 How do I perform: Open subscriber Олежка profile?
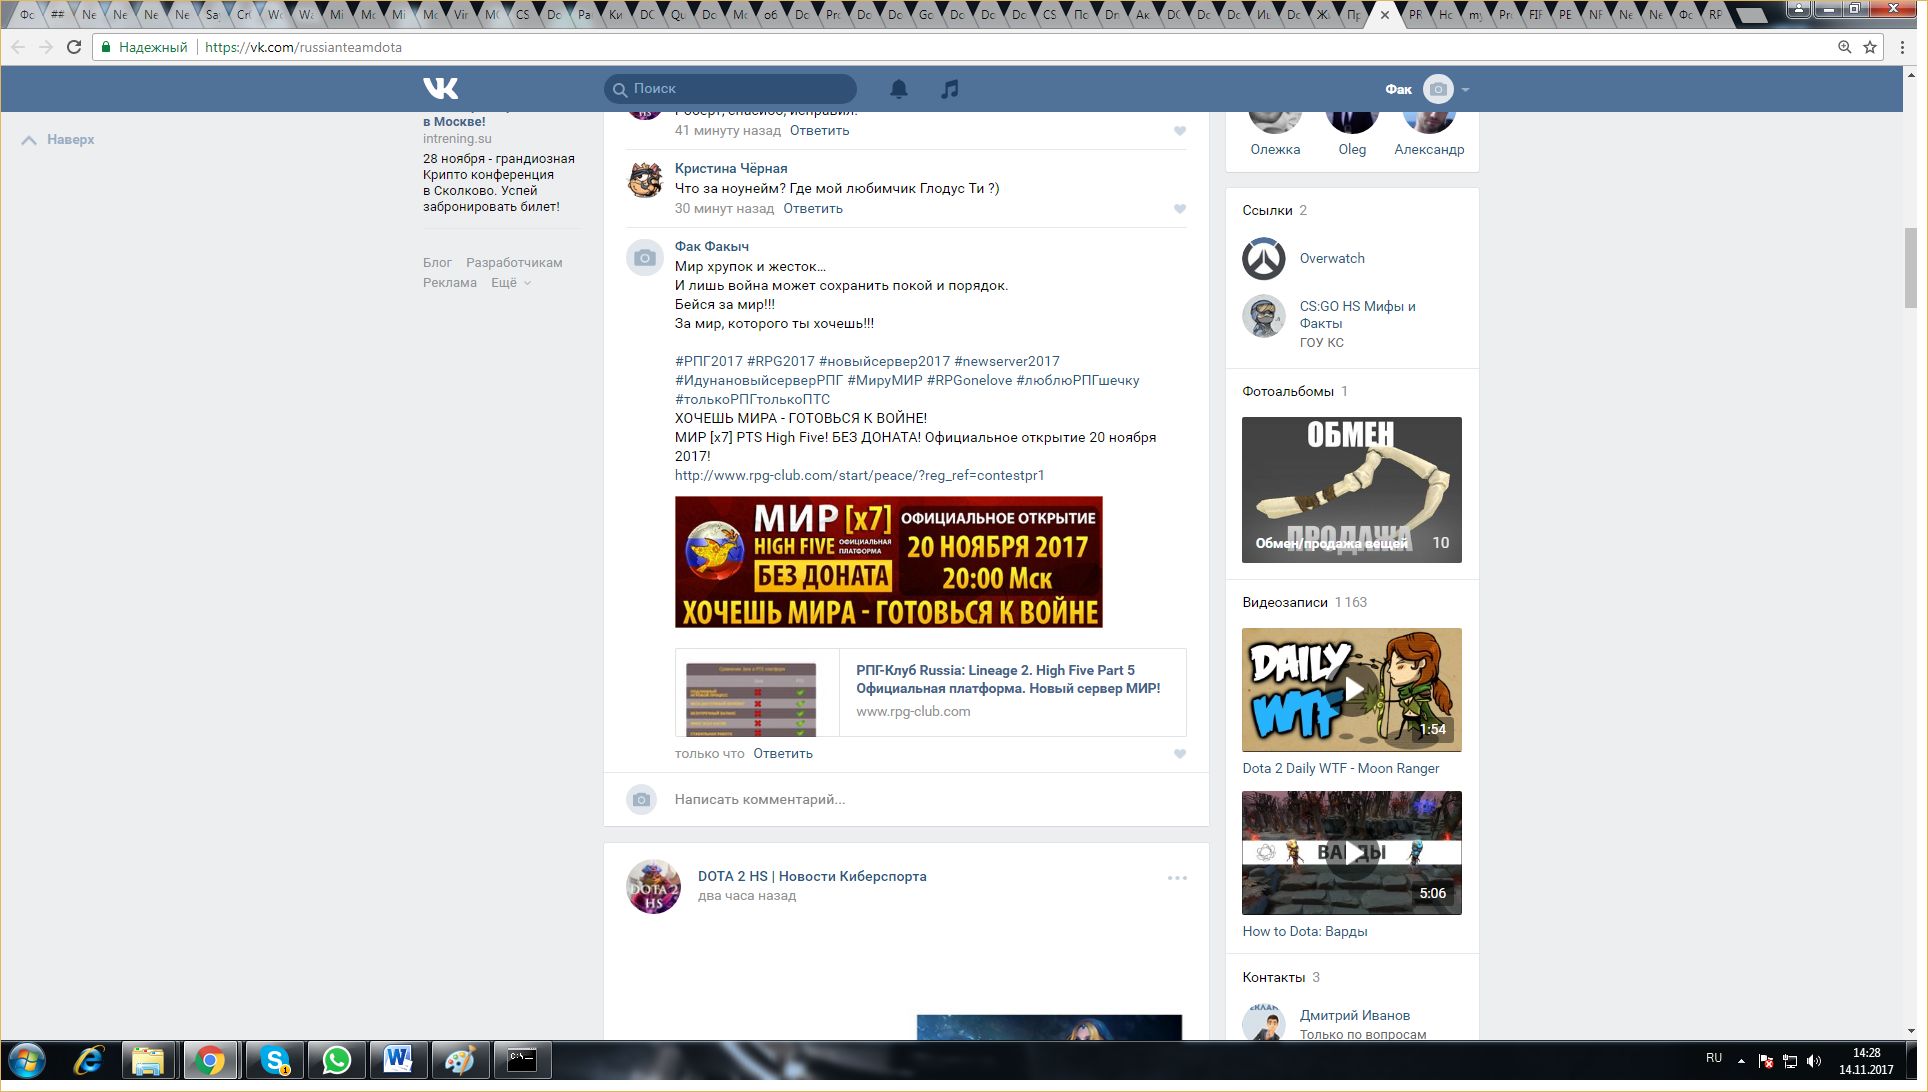(1275, 150)
